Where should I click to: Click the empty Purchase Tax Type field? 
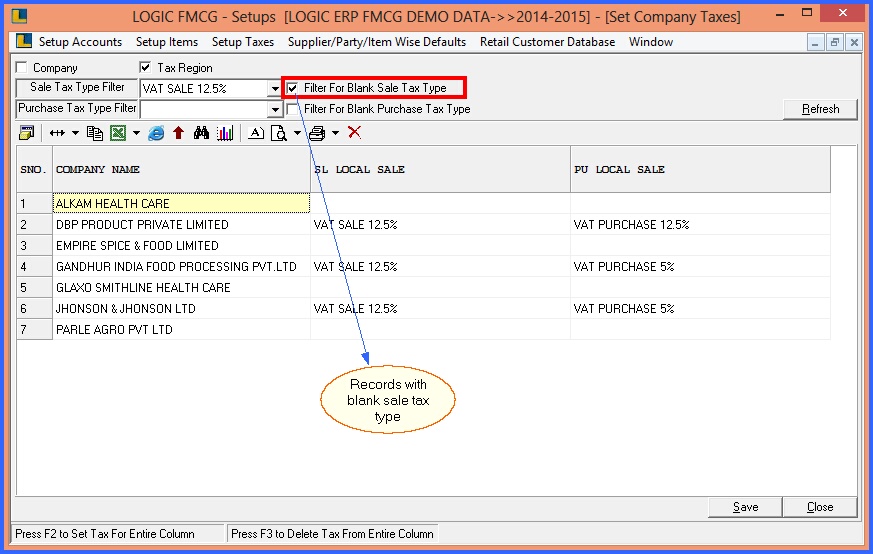point(204,109)
